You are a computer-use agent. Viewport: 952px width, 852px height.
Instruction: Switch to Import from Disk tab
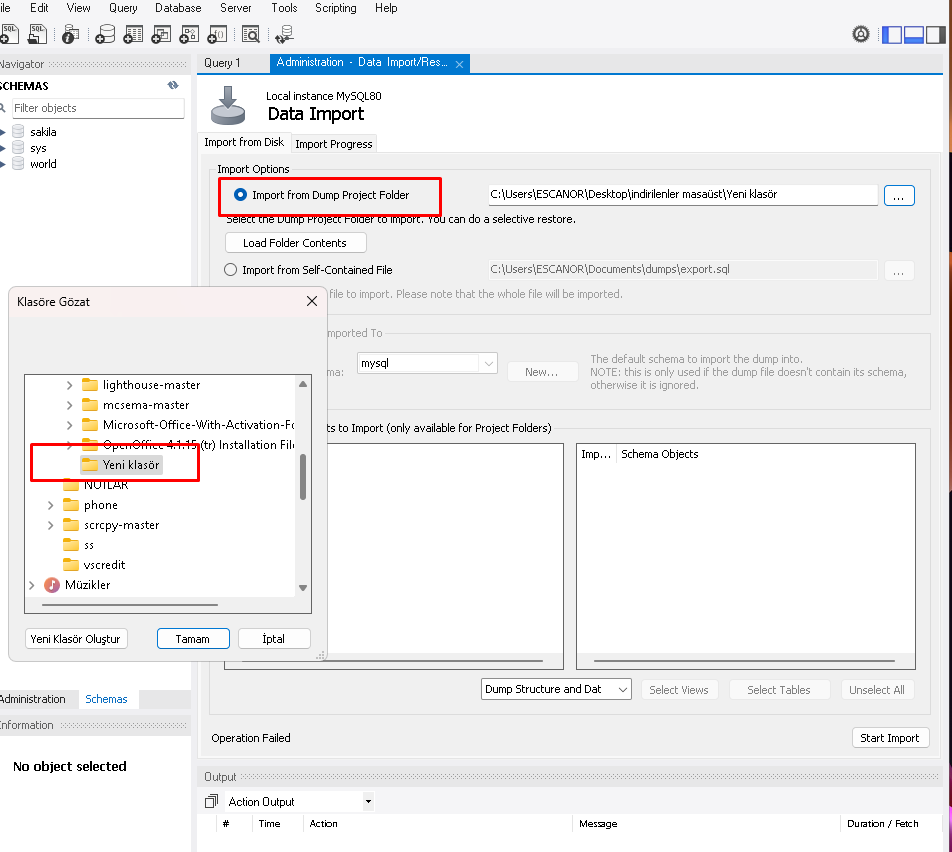coord(244,142)
